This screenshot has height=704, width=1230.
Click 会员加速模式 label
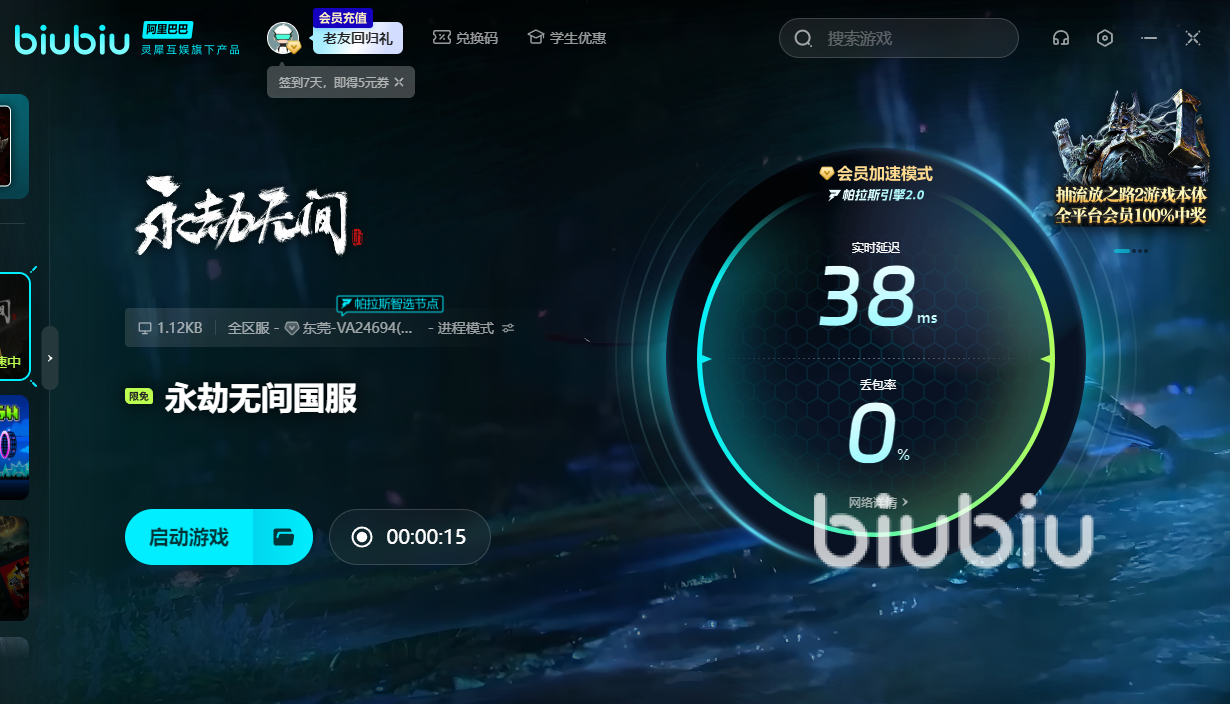tap(876, 173)
